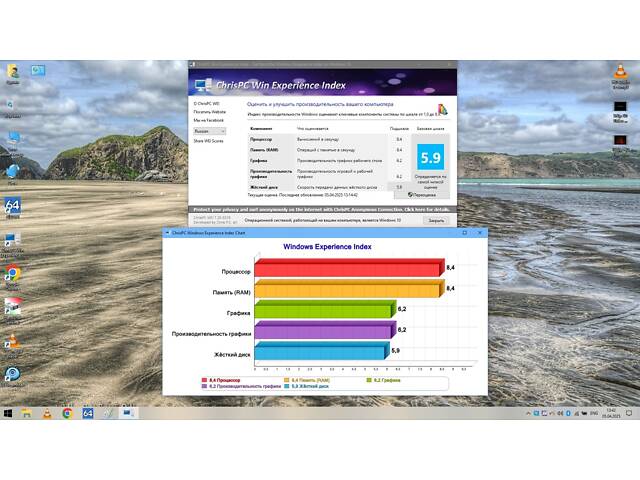Click the orange Память (RAM) bar
The width and height of the screenshot is (640, 480).
pyautogui.click(x=349, y=289)
